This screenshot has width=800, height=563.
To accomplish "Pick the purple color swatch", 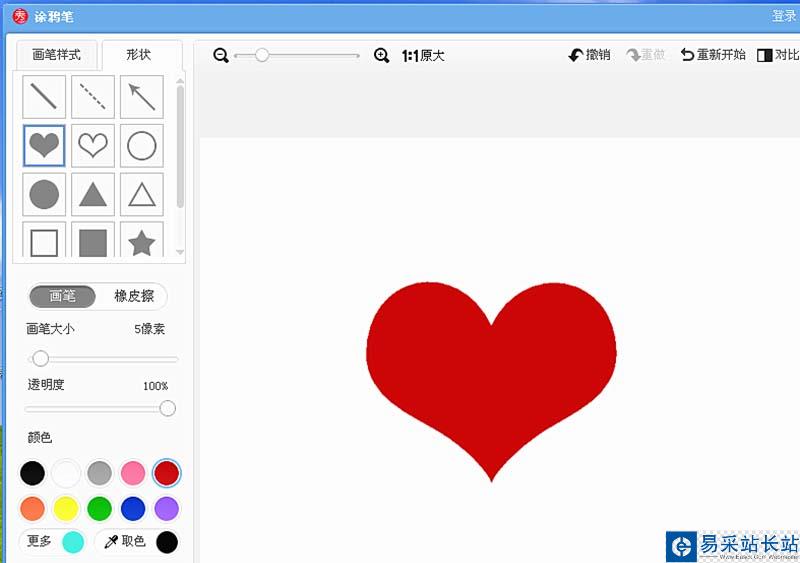I will point(167,509).
